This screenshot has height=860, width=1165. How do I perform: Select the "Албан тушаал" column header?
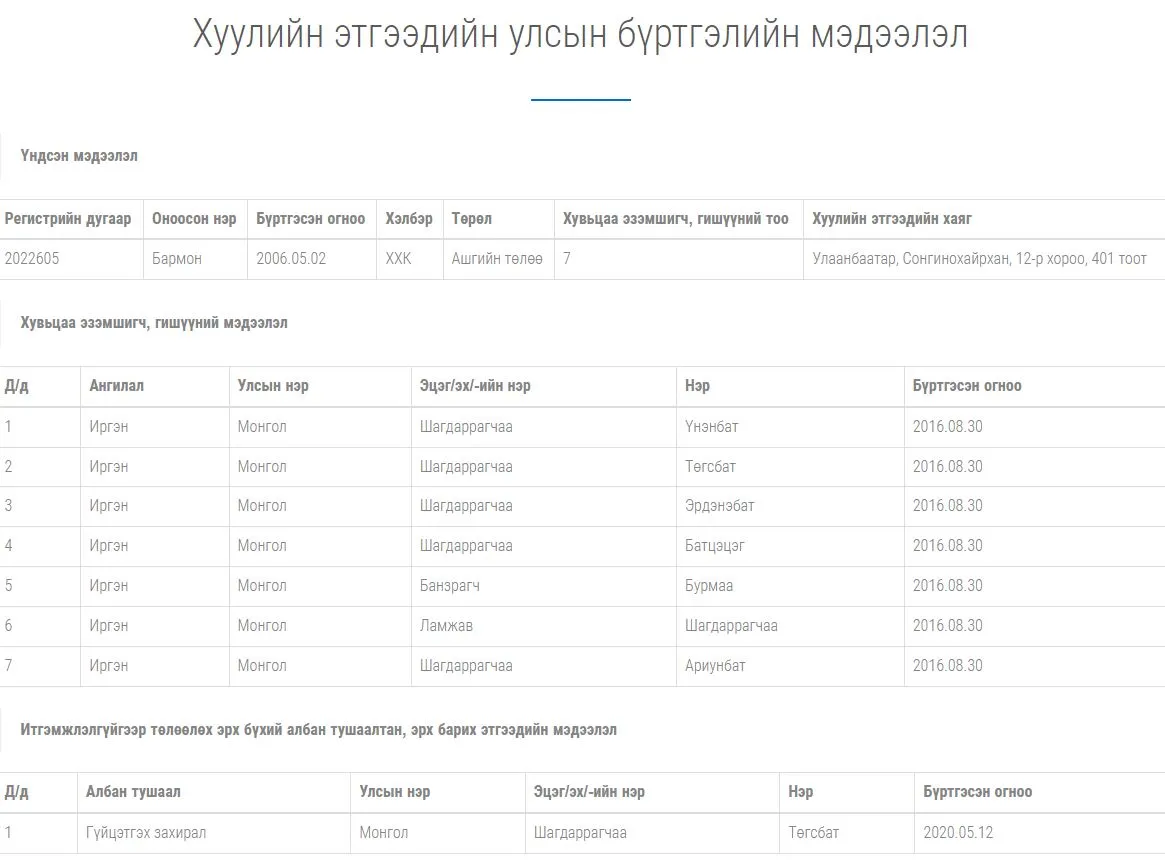(133, 792)
